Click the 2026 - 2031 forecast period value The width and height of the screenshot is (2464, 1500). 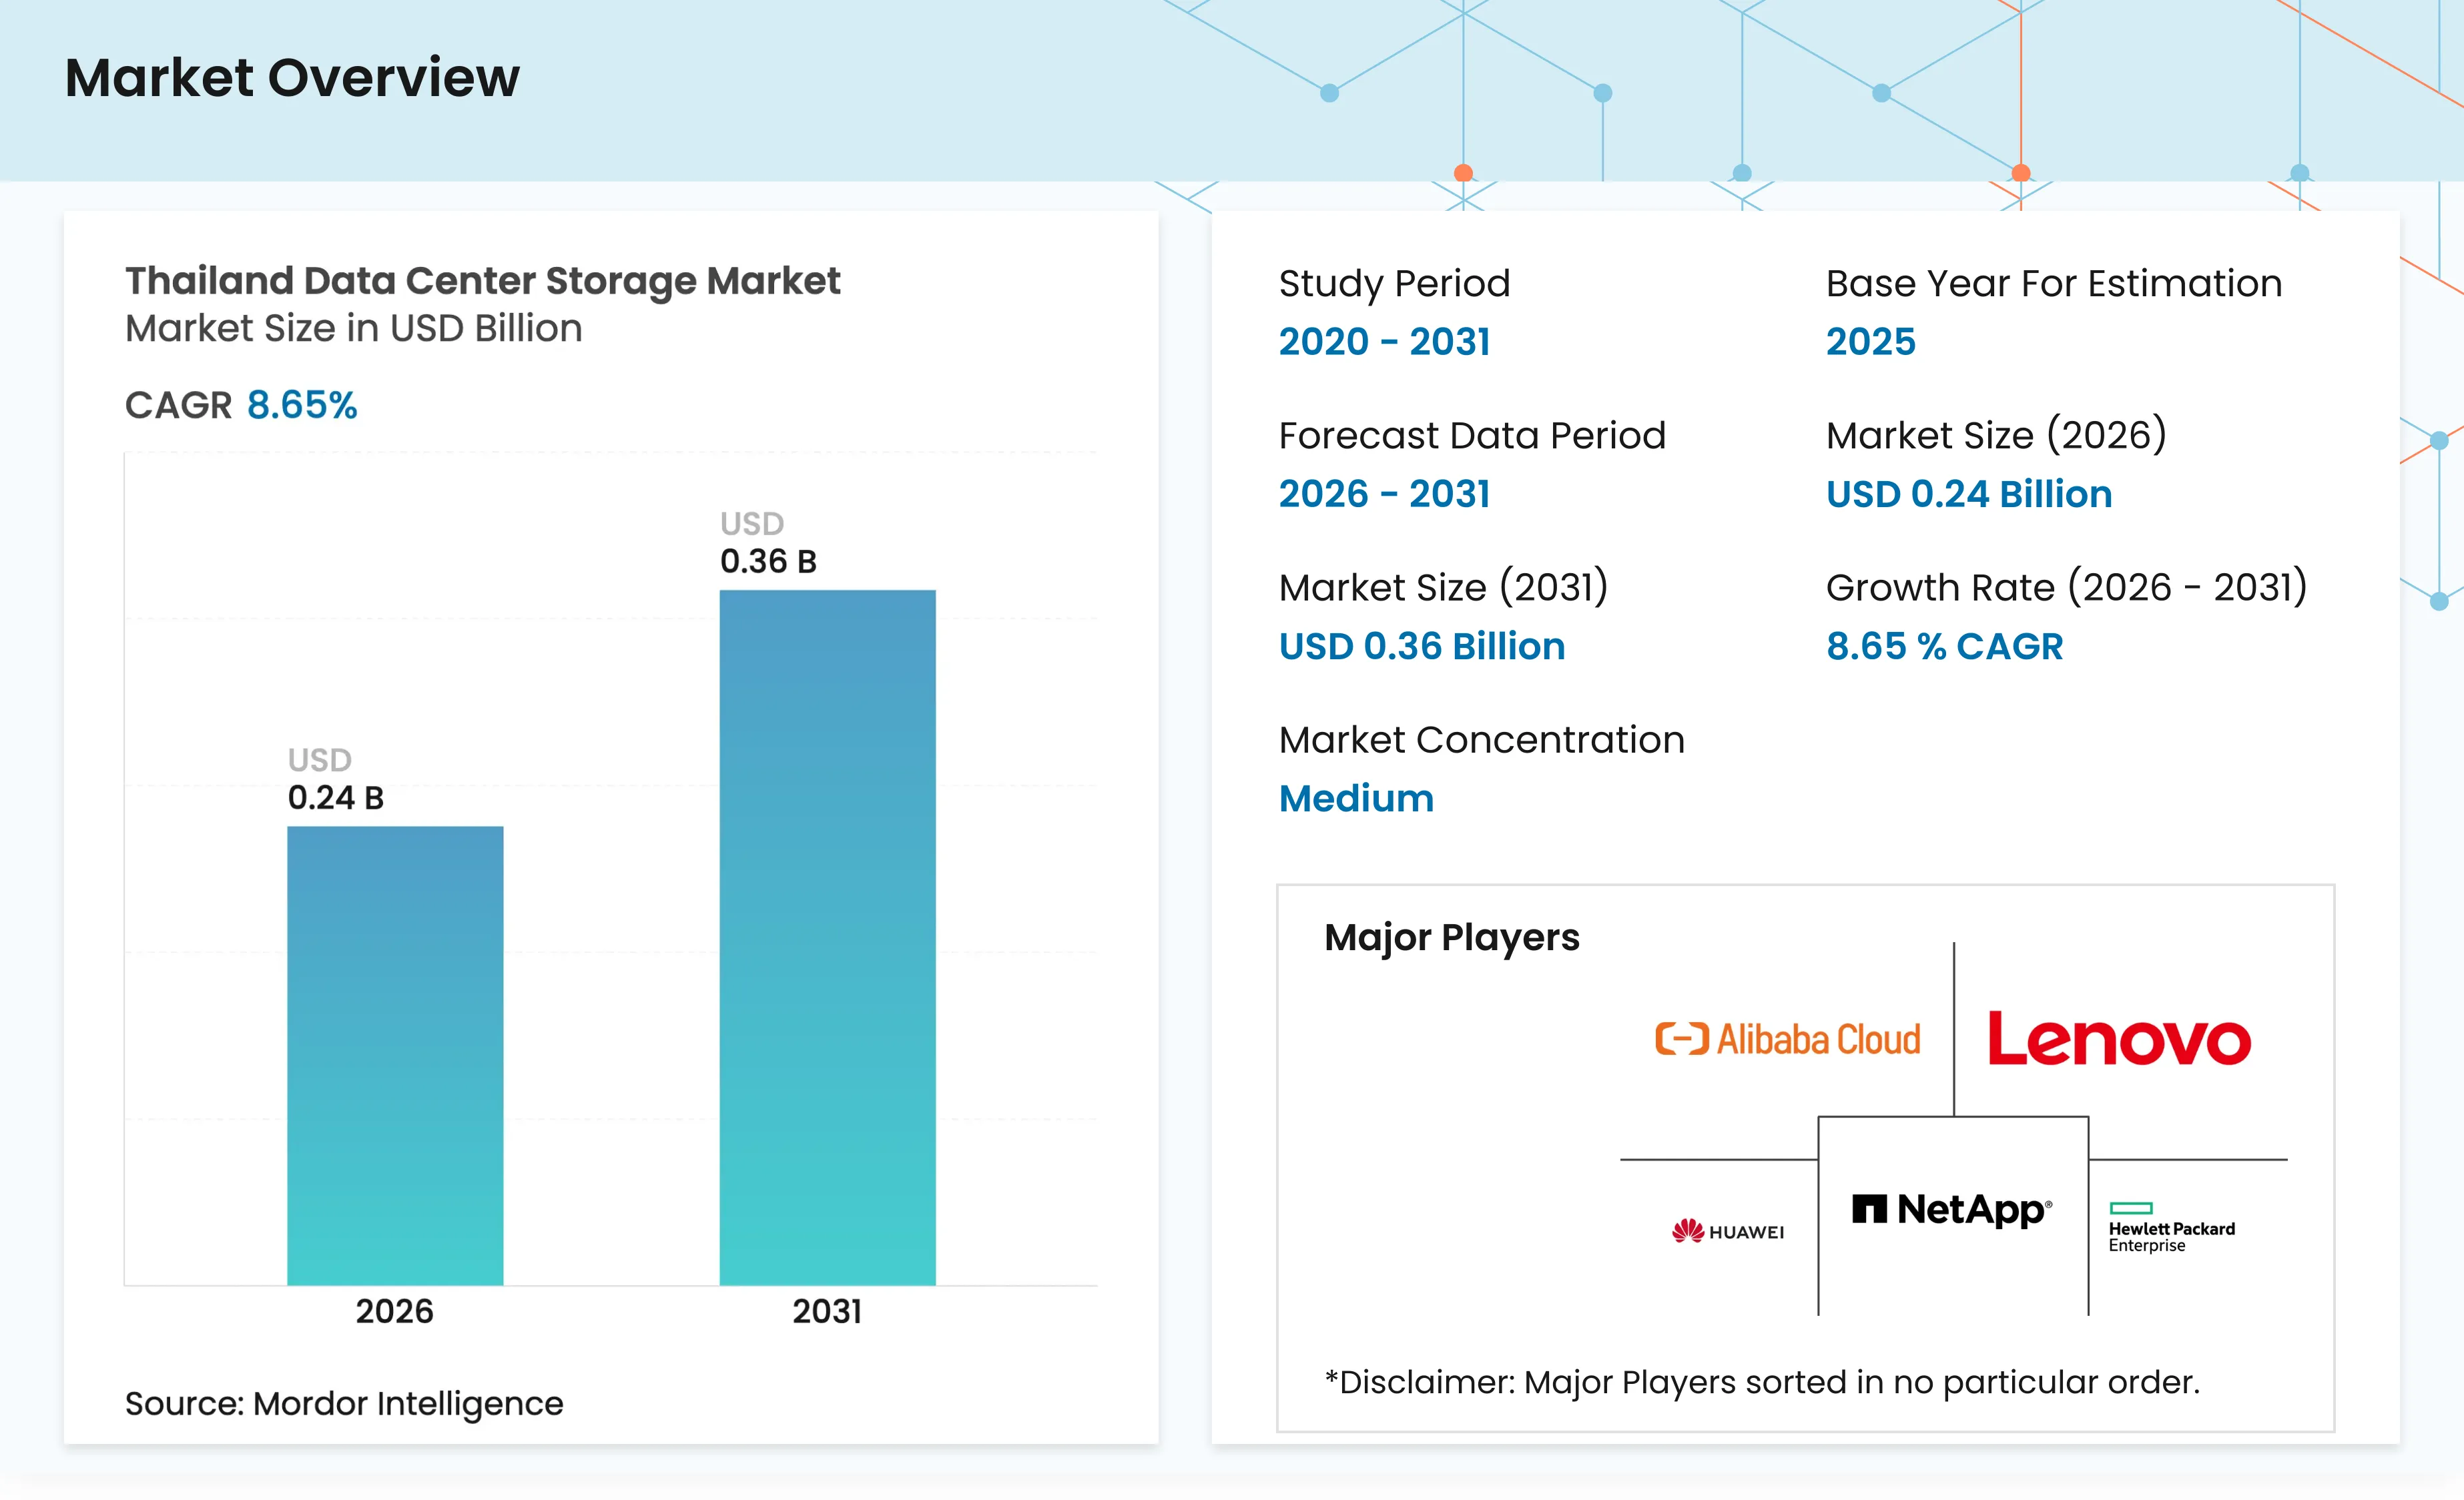point(1384,494)
